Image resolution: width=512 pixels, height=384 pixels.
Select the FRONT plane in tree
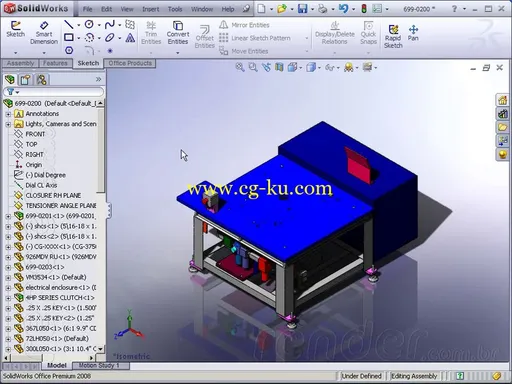35,134
